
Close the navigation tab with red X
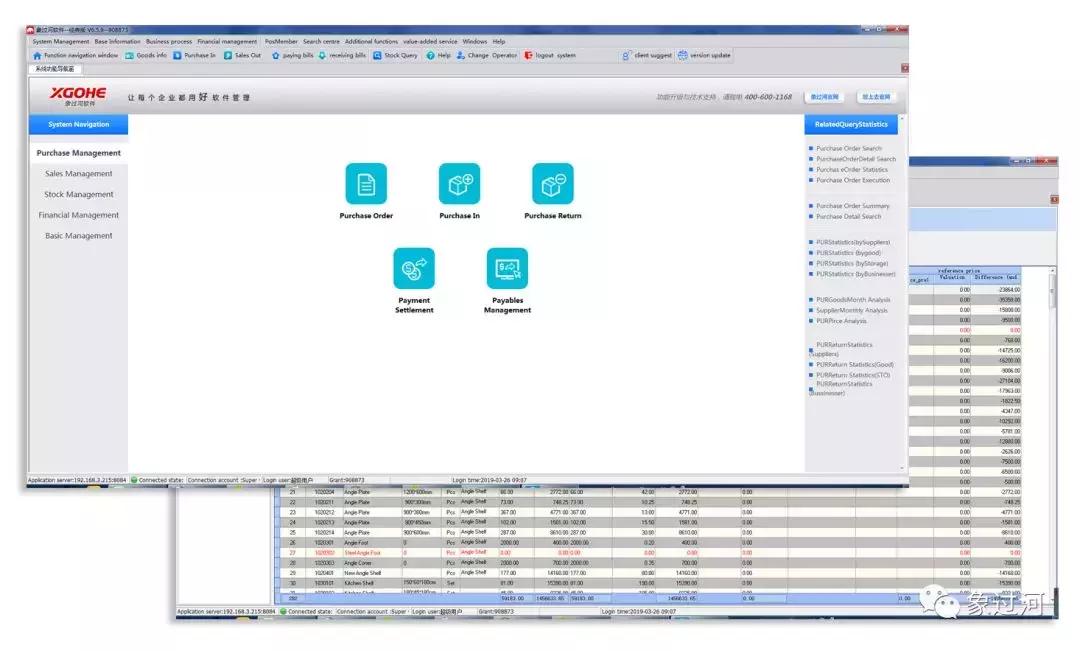904,68
